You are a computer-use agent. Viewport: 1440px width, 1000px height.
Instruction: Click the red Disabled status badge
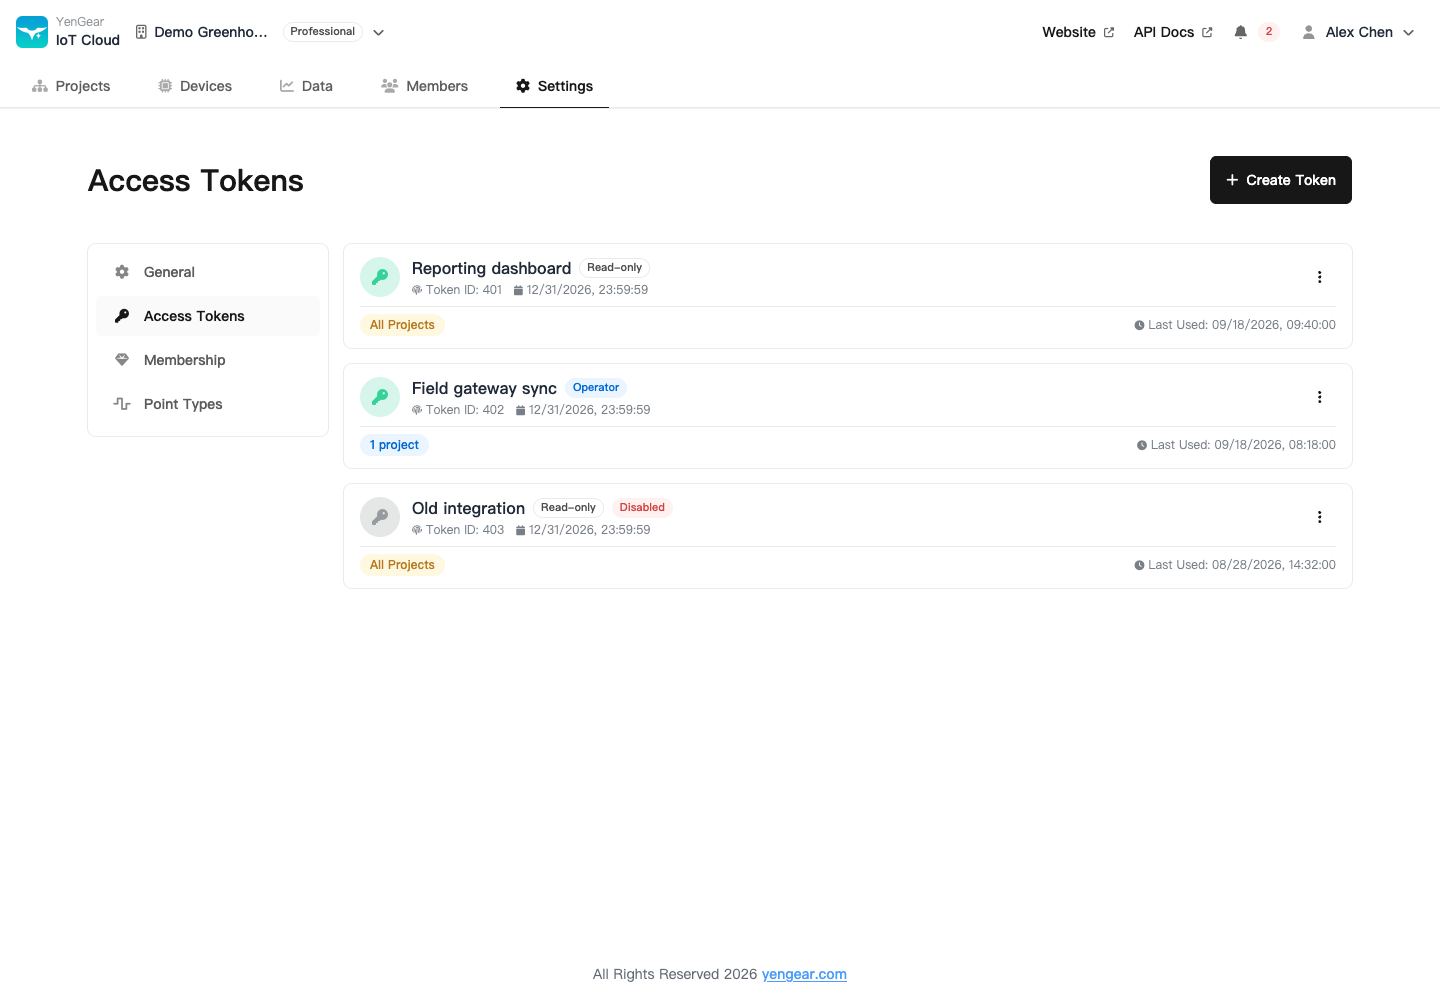[x=642, y=508]
